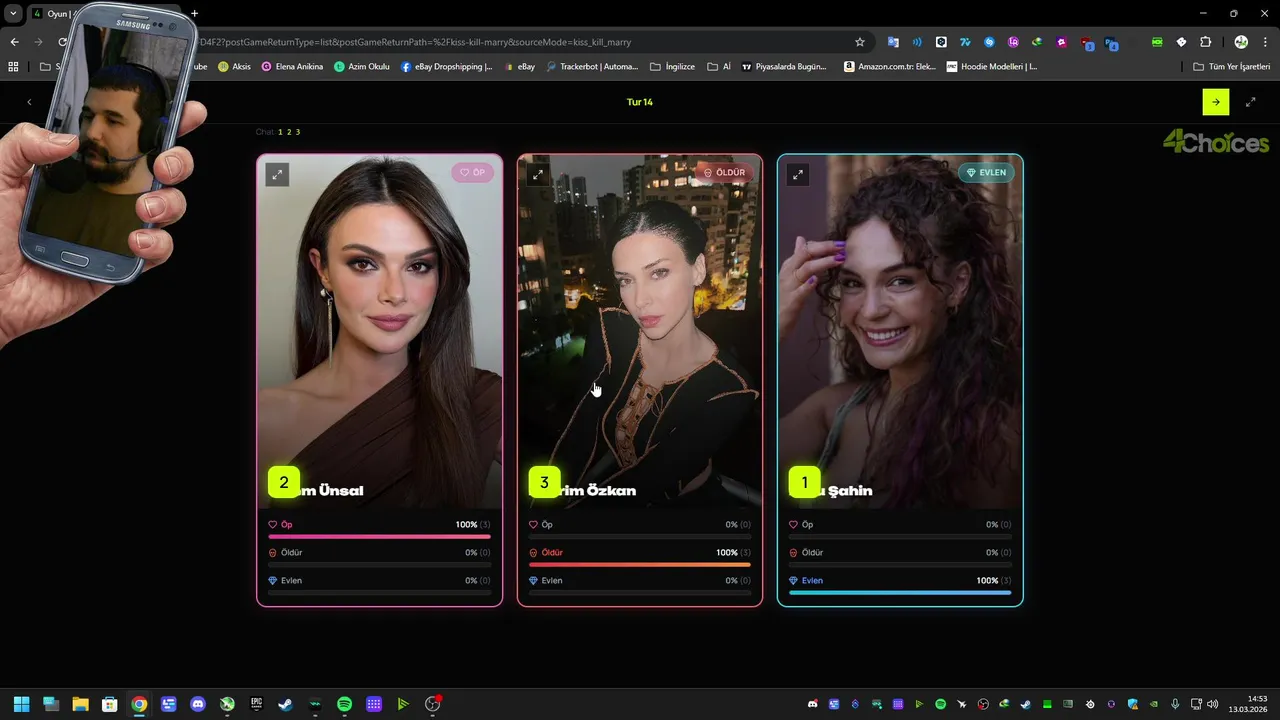Expand the İngilizce bookmark folder
This screenshot has height=720, width=1280.
click(x=672, y=66)
